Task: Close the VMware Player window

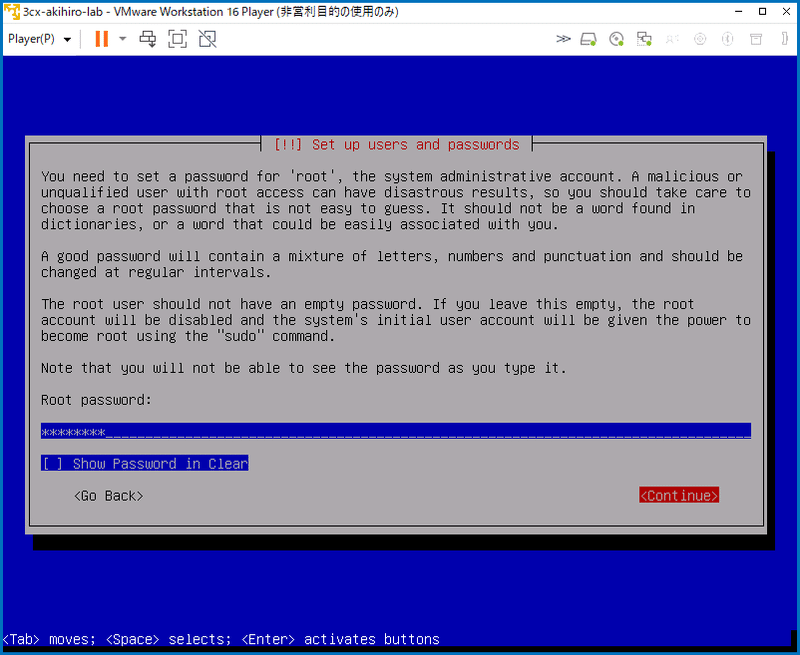Action: tap(786, 12)
